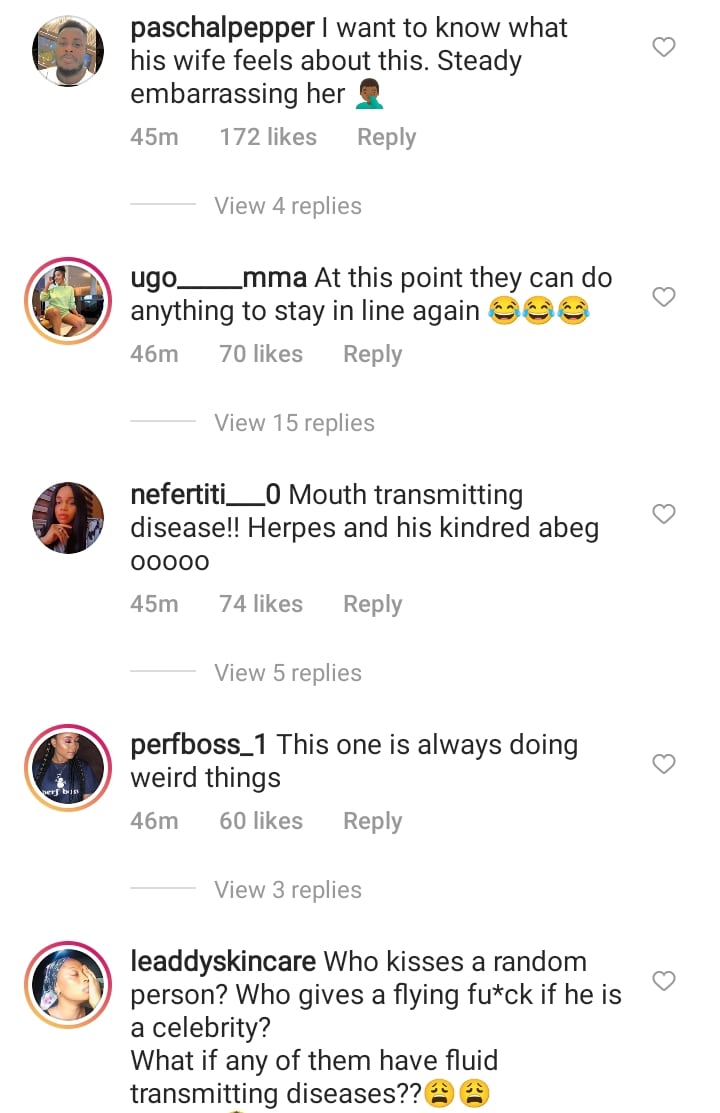The image size is (720, 1113).
Task: Like leaddyskincare's comment with heart icon
Action: (663, 981)
